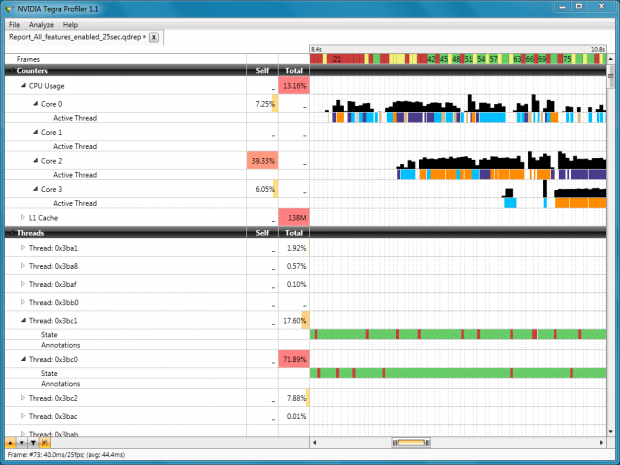Select frame 45 in the Frames bar

click(x=444, y=59)
